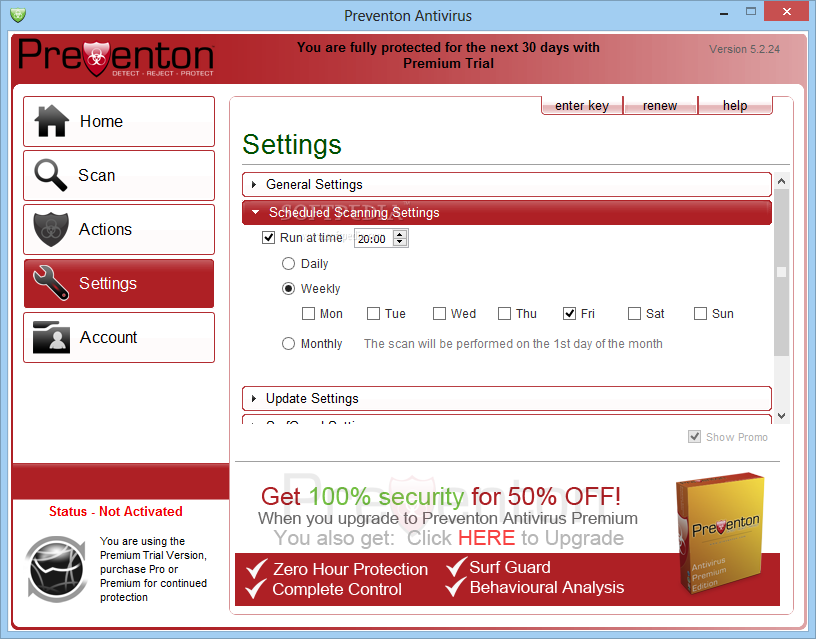Expand General Settings section
The height and width of the screenshot is (639, 816).
[x=507, y=184]
